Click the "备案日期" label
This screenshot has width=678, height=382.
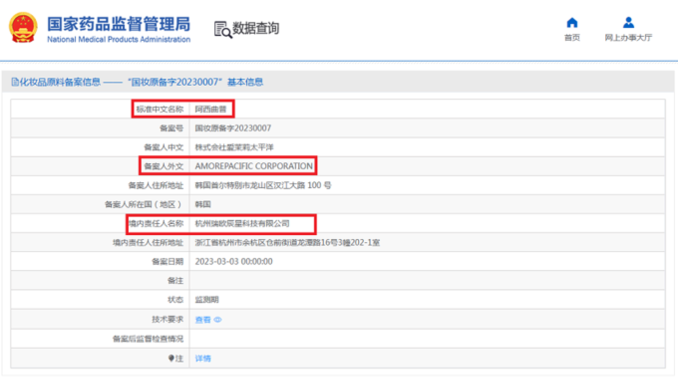point(168,261)
